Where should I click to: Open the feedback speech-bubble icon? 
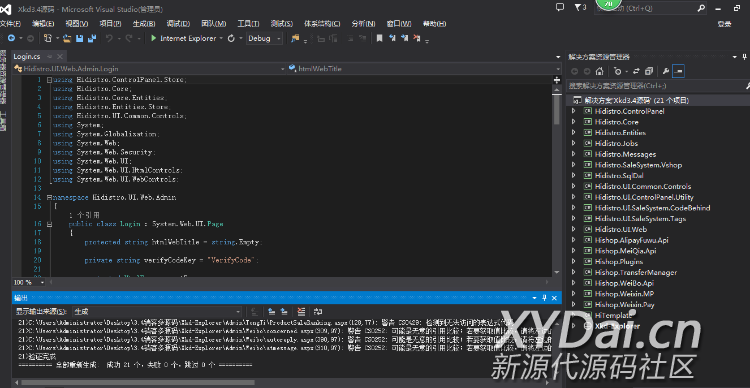tap(560, 7)
